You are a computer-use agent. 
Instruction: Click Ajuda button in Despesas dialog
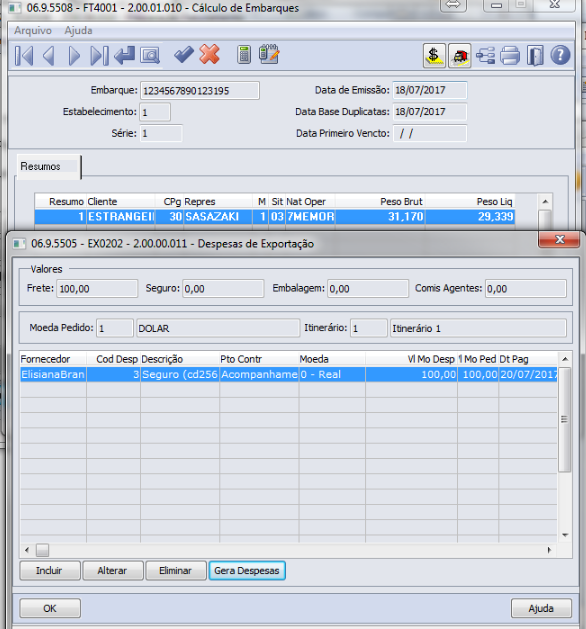coord(541,608)
